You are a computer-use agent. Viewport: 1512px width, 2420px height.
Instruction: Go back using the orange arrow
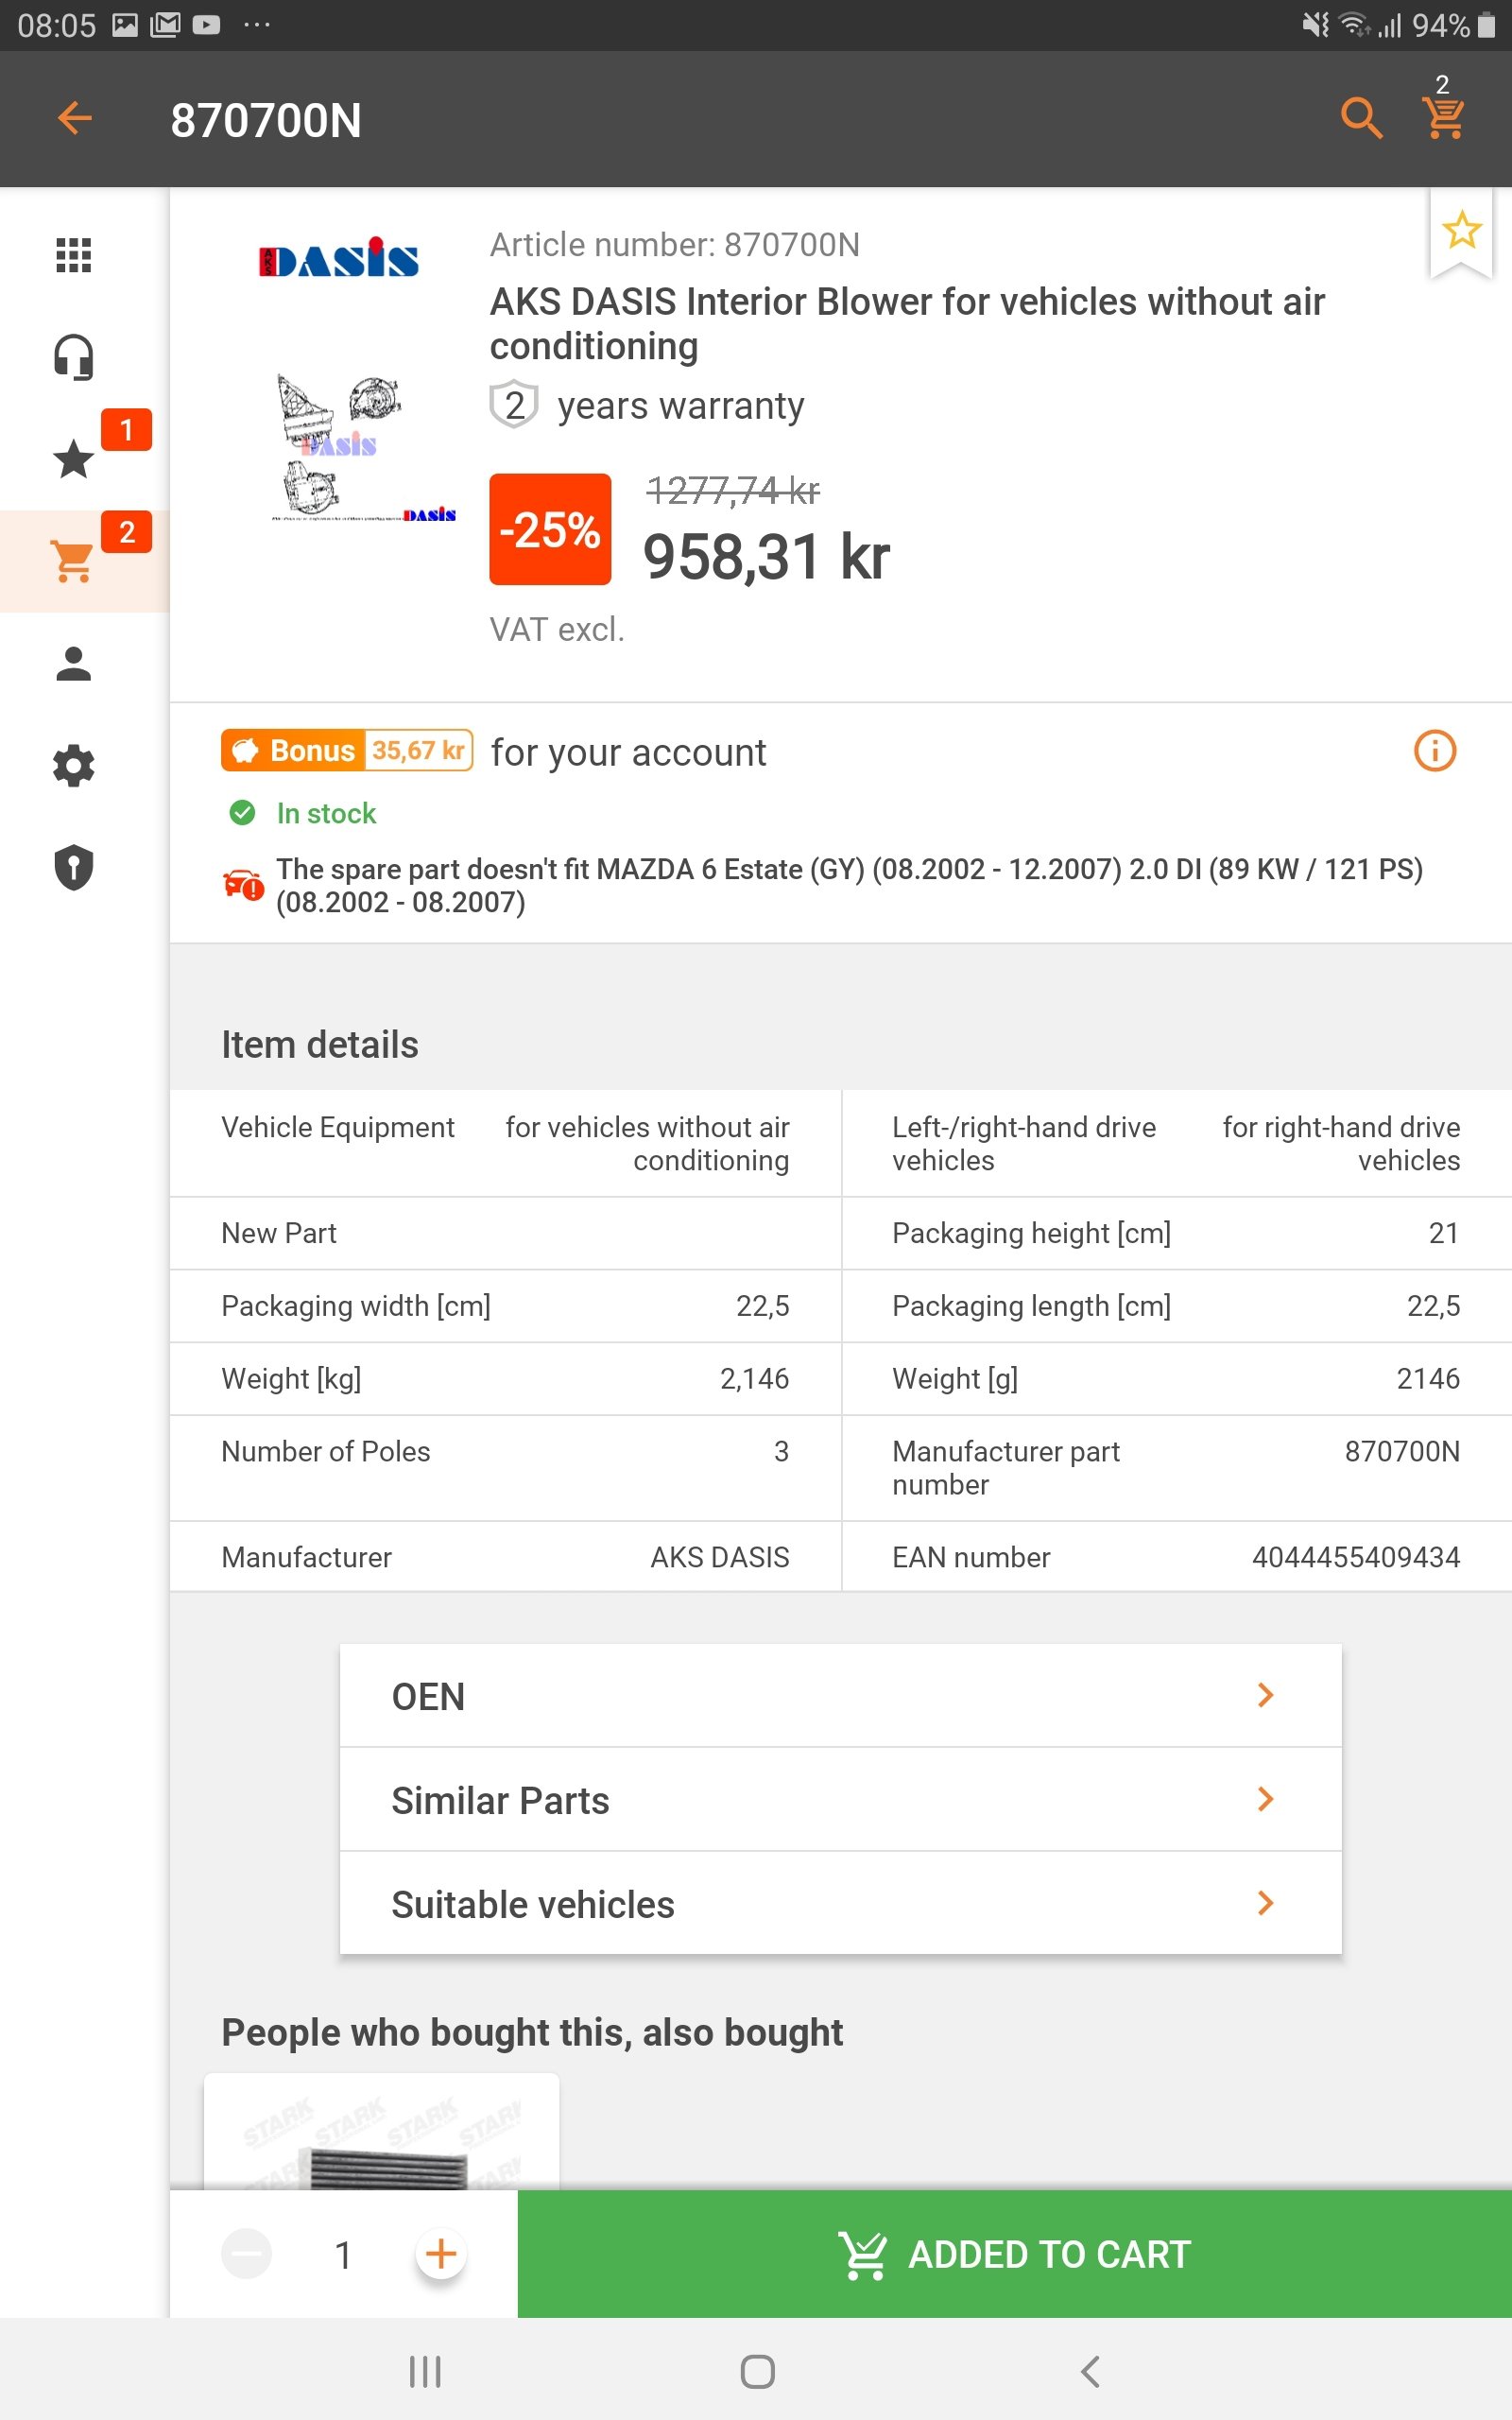click(75, 119)
